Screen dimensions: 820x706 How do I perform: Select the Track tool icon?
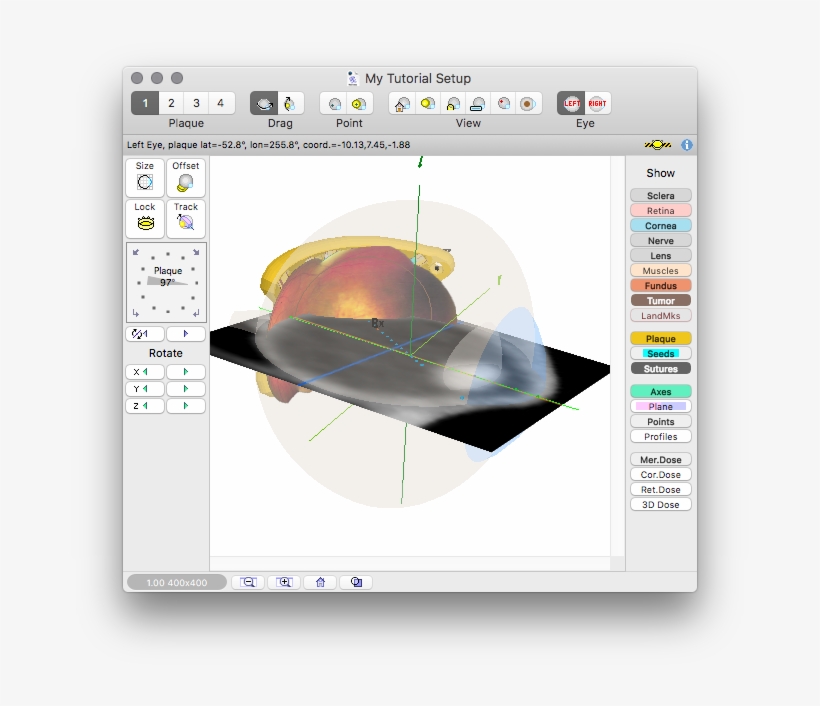click(185, 219)
